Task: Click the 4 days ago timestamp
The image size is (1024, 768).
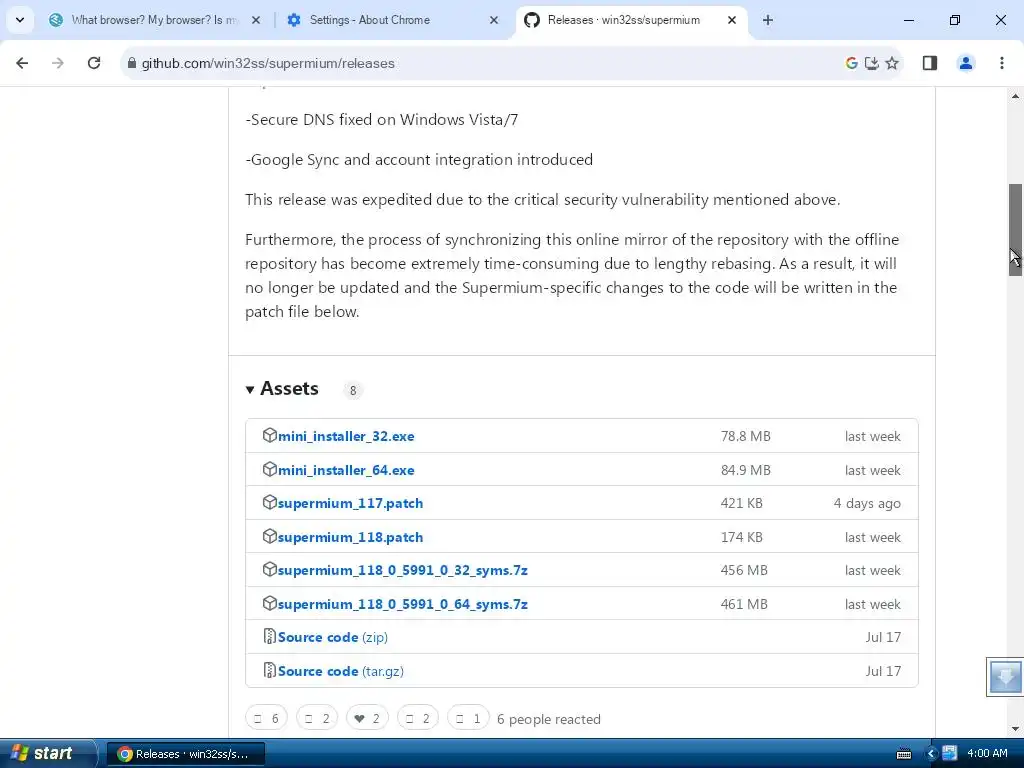Action: 867,504
